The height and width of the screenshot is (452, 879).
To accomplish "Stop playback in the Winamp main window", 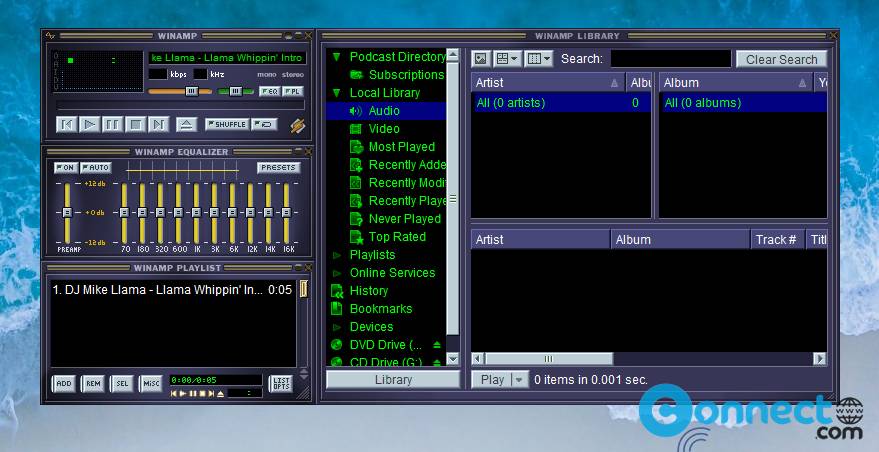I will pyautogui.click(x=135, y=124).
